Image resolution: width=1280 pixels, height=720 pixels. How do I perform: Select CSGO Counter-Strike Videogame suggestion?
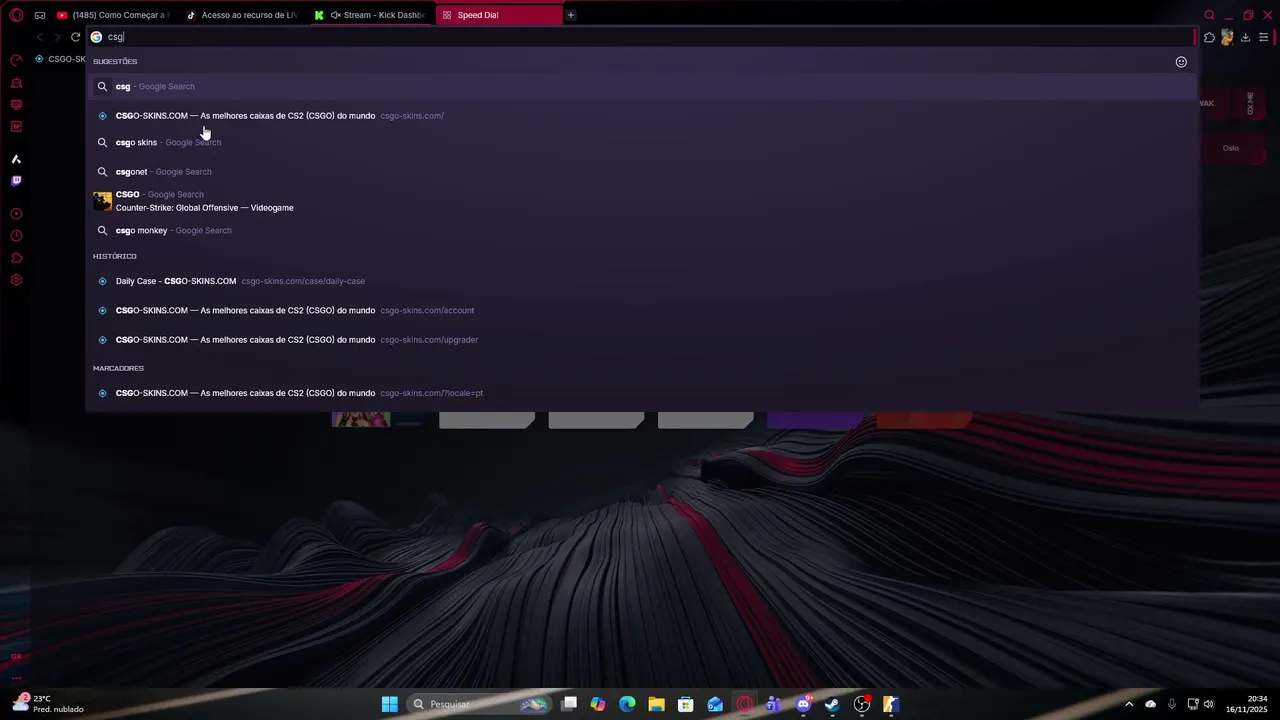tap(640, 201)
